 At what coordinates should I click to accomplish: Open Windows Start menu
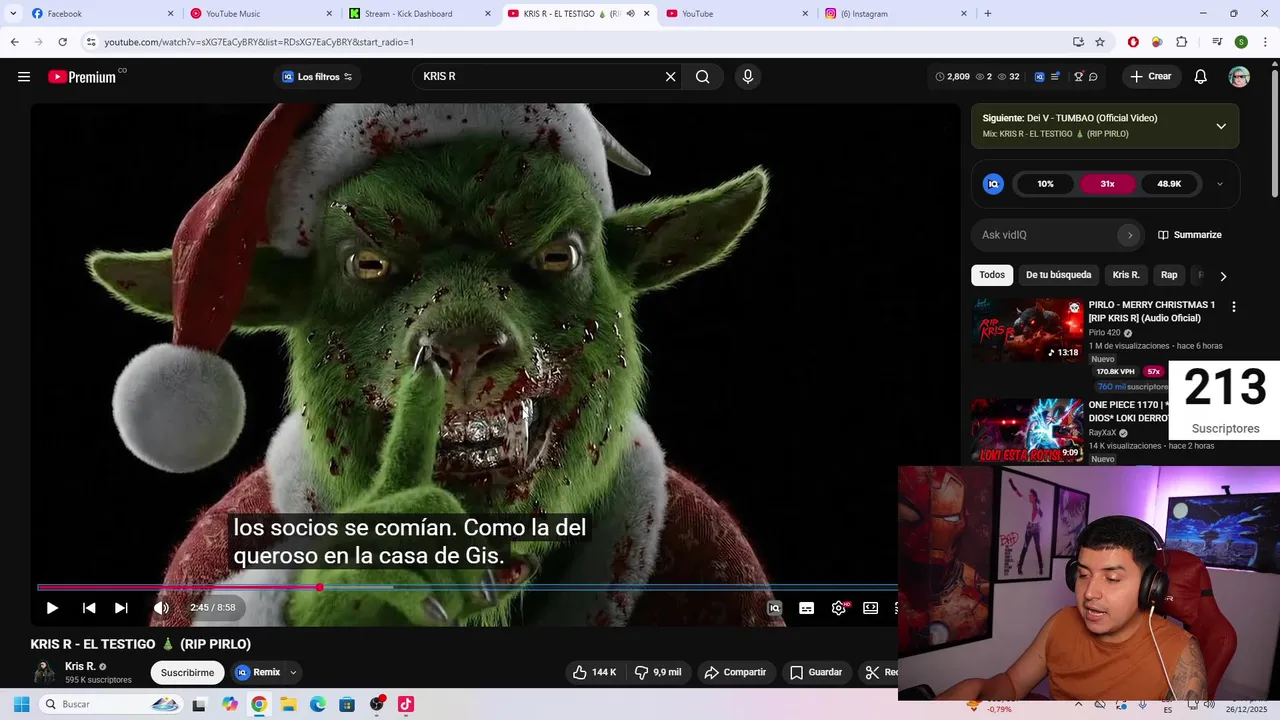click(x=21, y=704)
